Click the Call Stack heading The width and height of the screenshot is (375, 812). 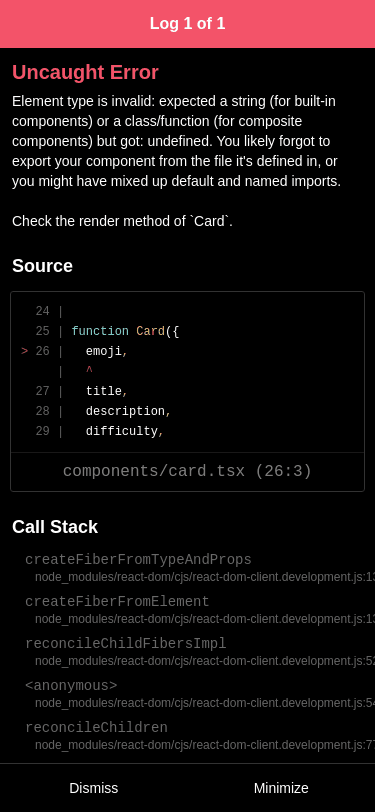(55, 527)
